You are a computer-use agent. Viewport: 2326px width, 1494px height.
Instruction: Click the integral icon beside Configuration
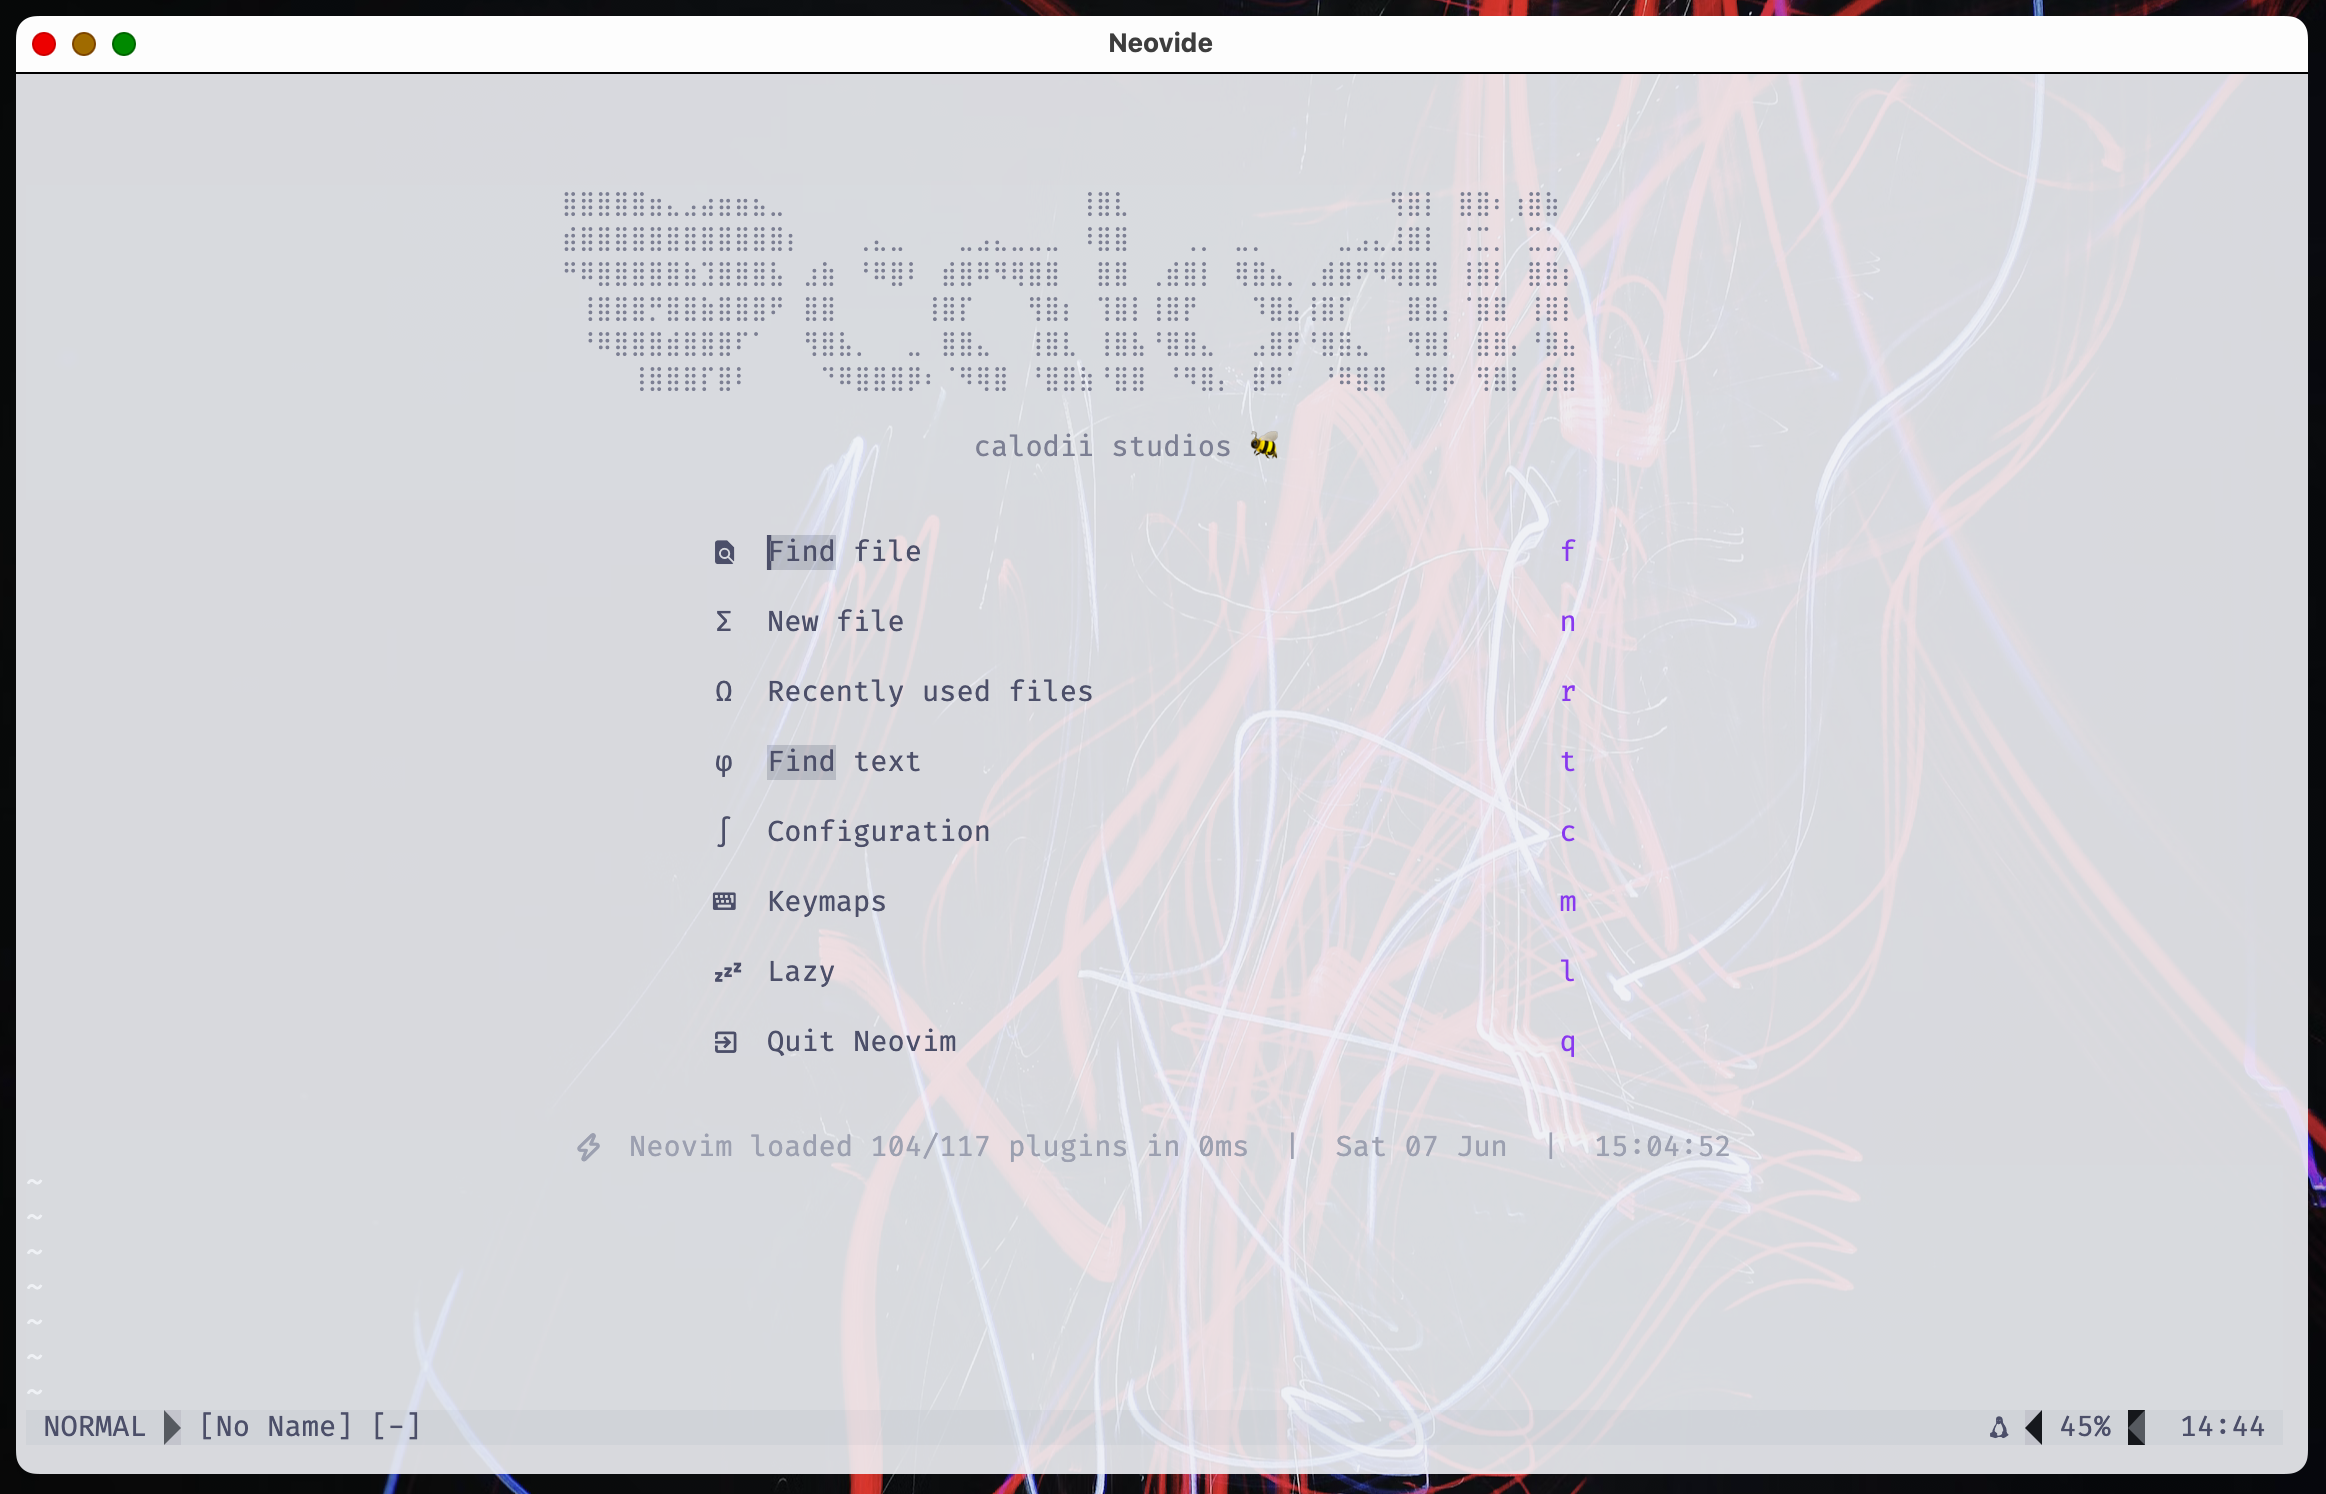click(x=724, y=831)
